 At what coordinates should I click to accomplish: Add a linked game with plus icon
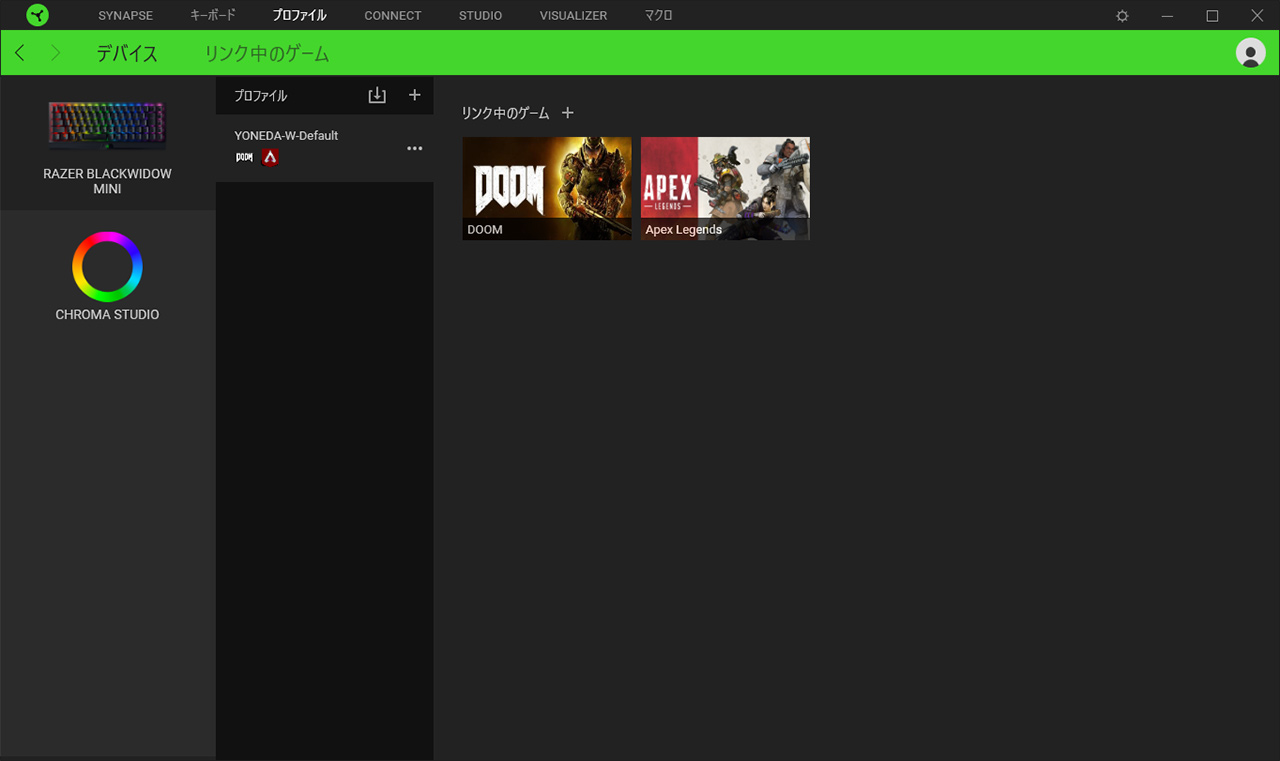[568, 113]
